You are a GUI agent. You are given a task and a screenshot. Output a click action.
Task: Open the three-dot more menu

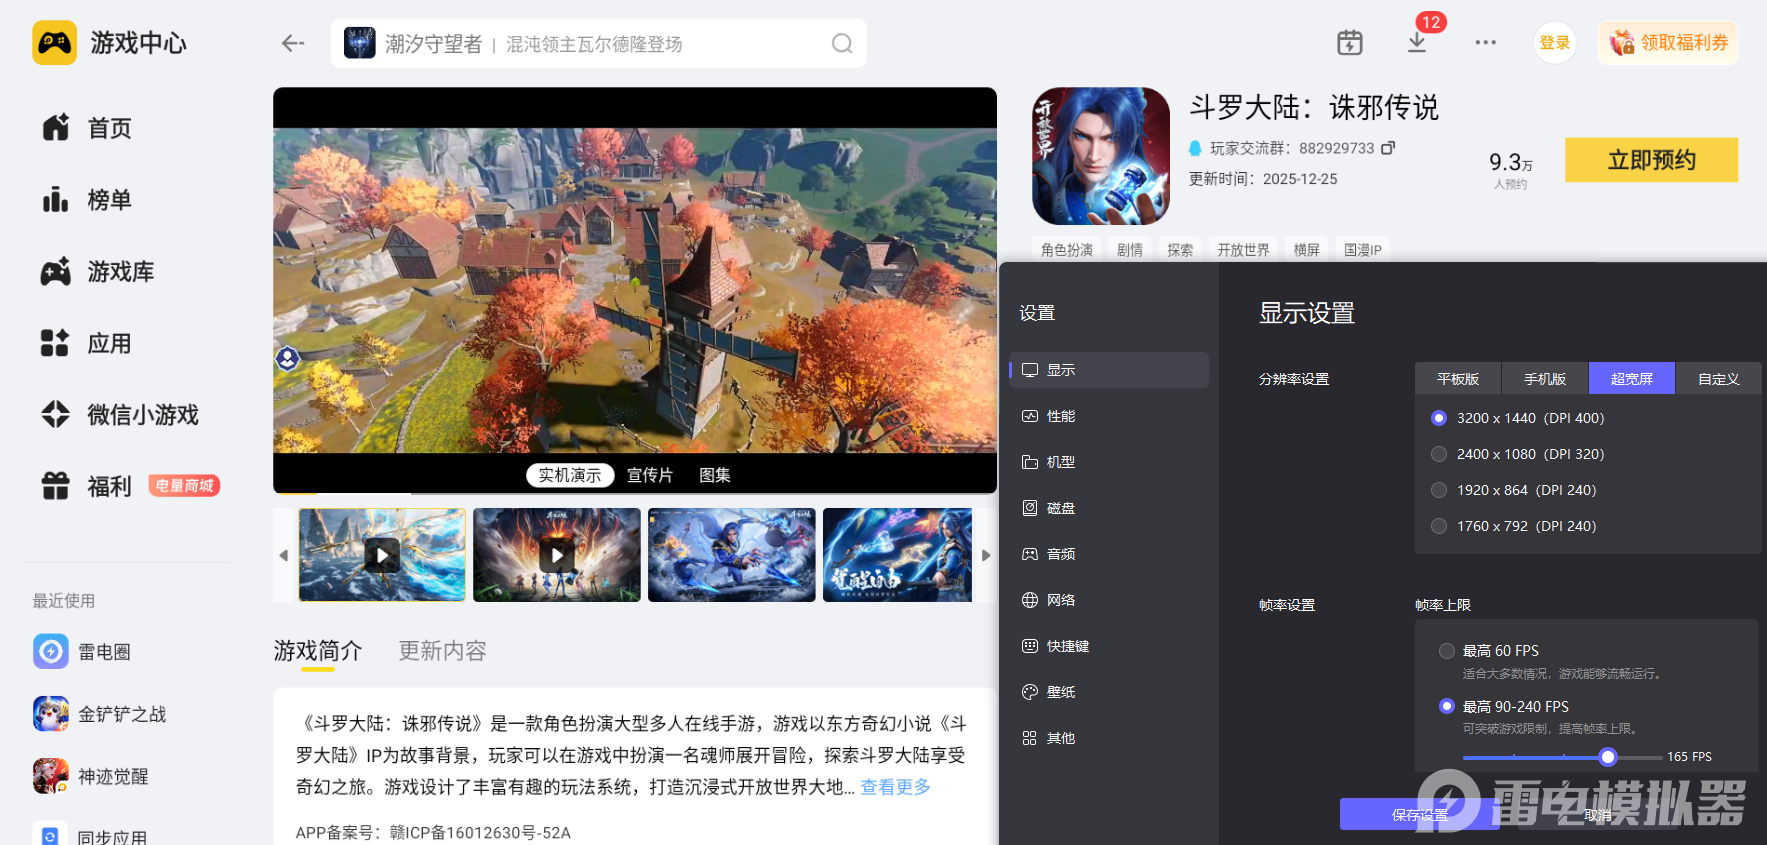(x=1486, y=43)
